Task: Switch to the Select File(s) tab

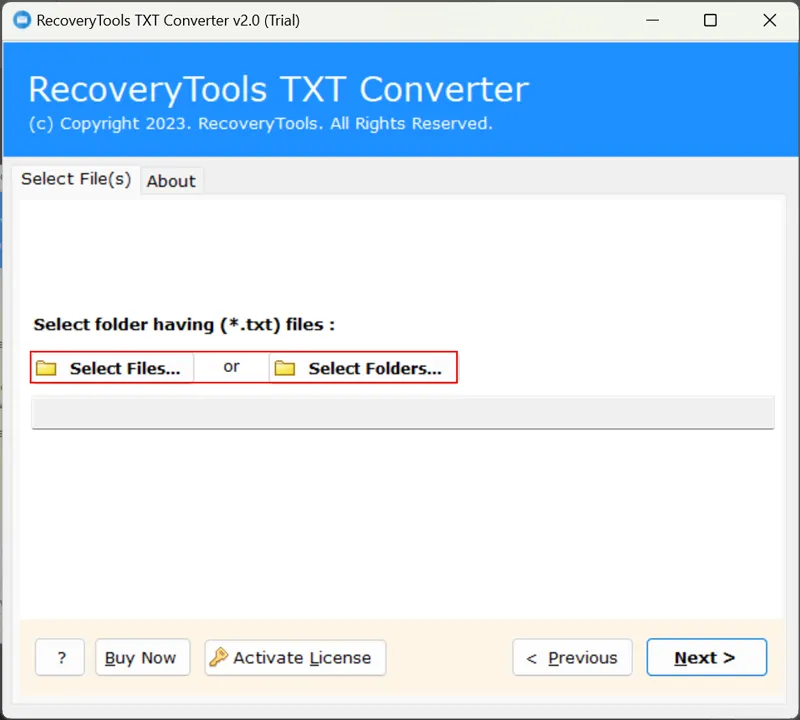Action: (76, 179)
